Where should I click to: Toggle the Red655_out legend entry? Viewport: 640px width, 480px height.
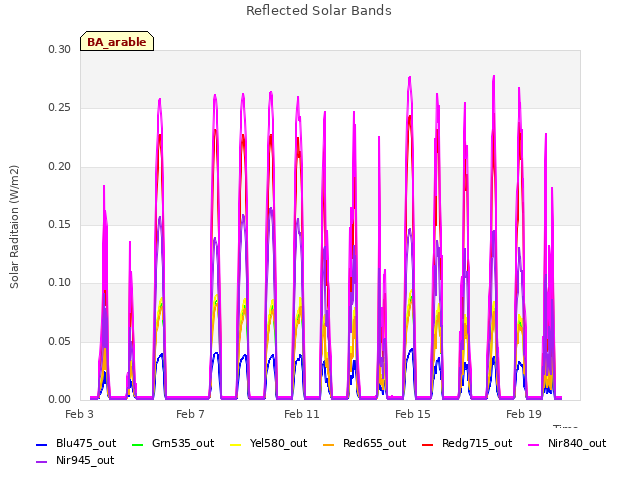(x=364, y=444)
